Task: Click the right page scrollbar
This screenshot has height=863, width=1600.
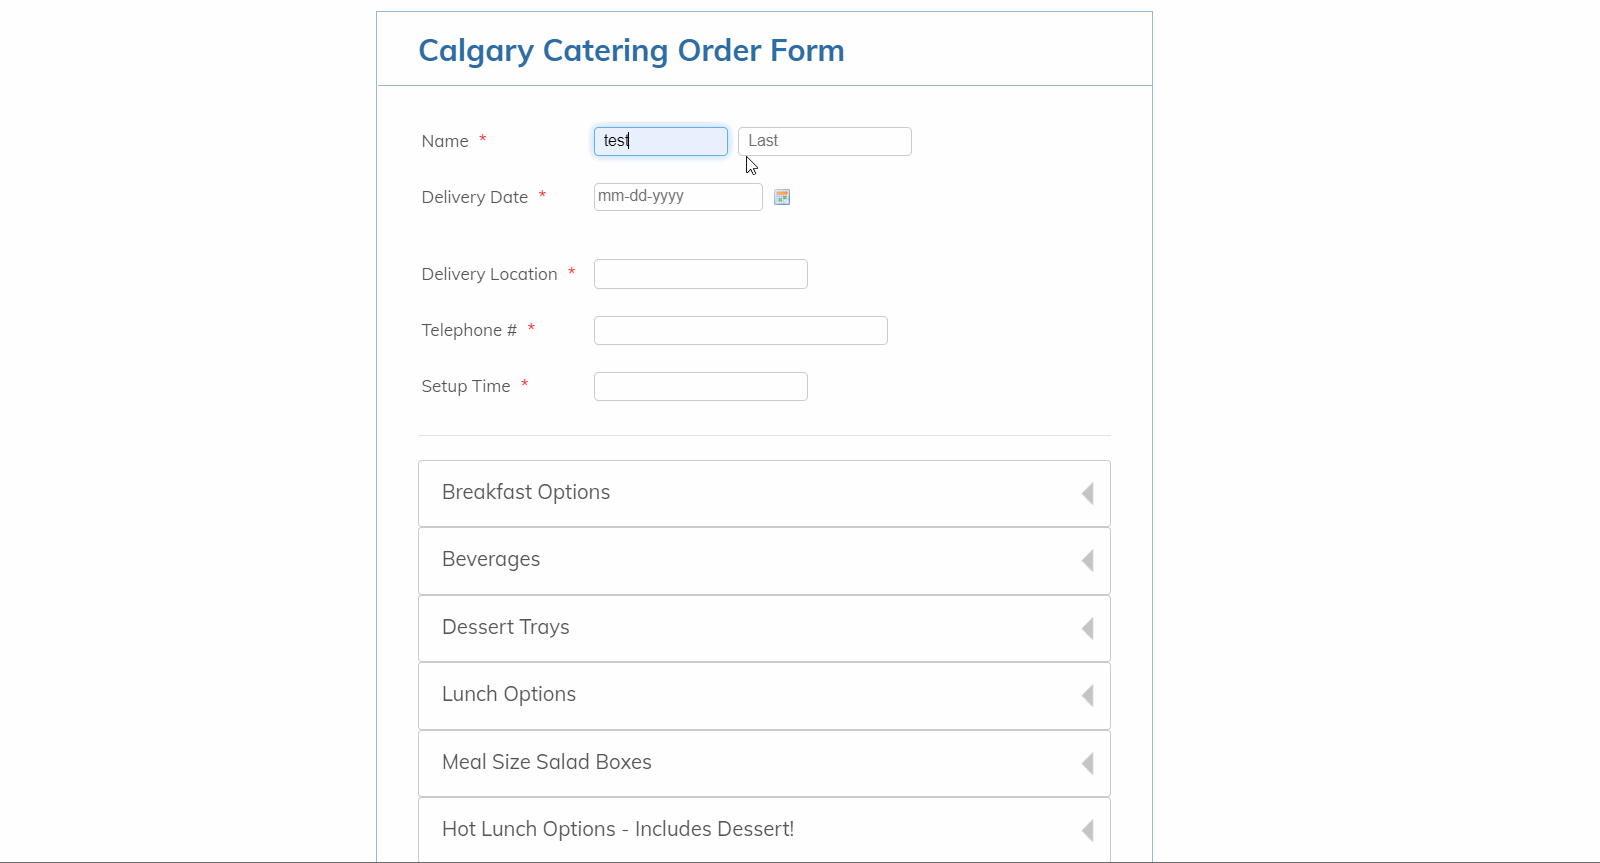Action: (x=1593, y=430)
